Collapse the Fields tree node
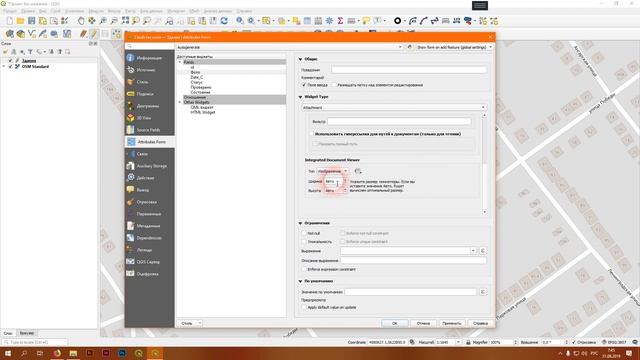The width and height of the screenshot is (640, 360). click(x=180, y=62)
